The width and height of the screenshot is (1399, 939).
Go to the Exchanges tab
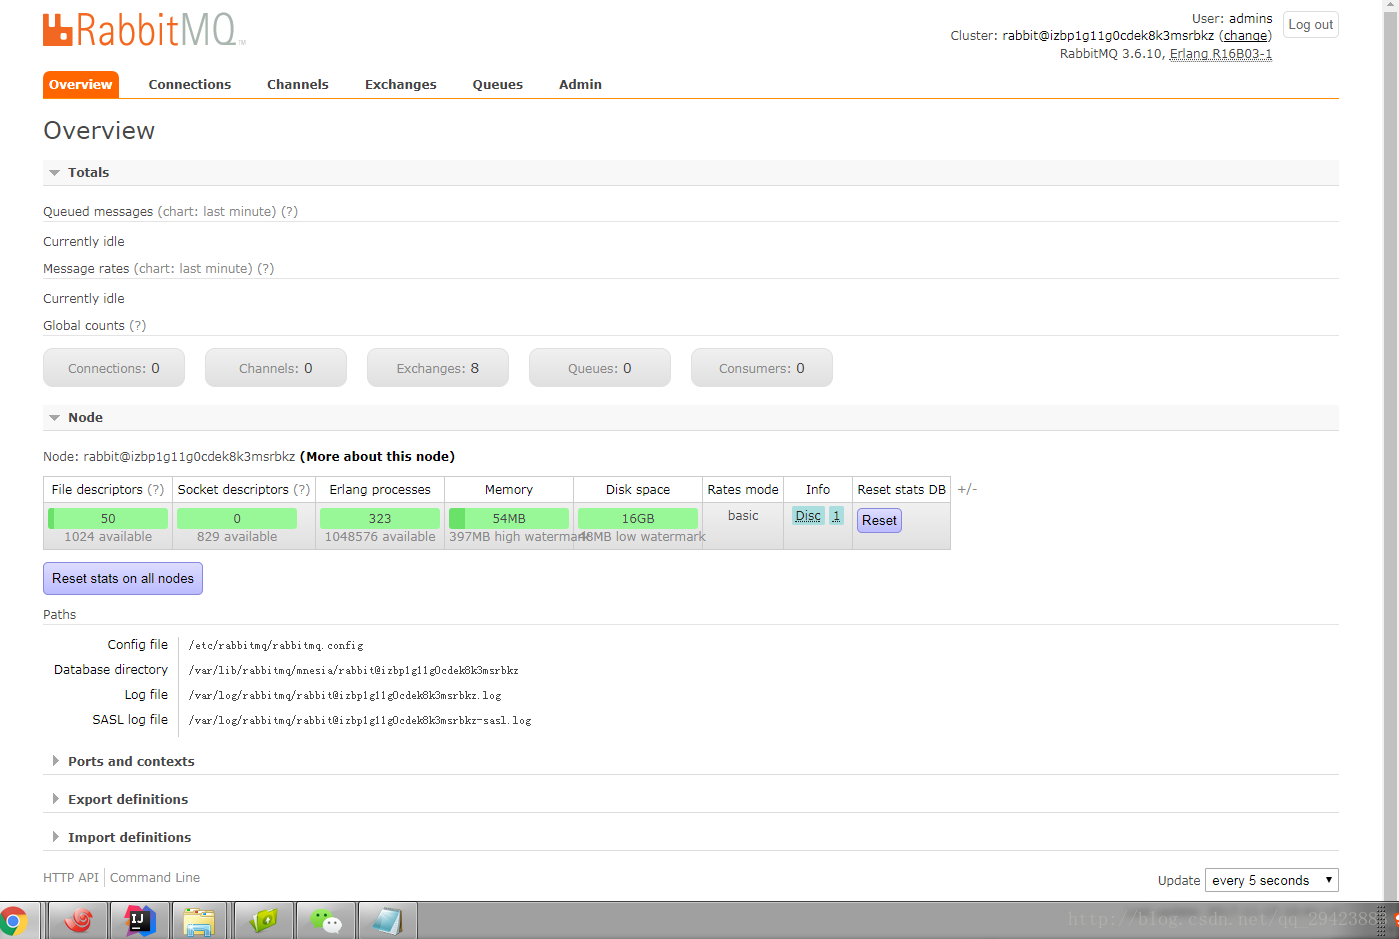[x=401, y=85]
